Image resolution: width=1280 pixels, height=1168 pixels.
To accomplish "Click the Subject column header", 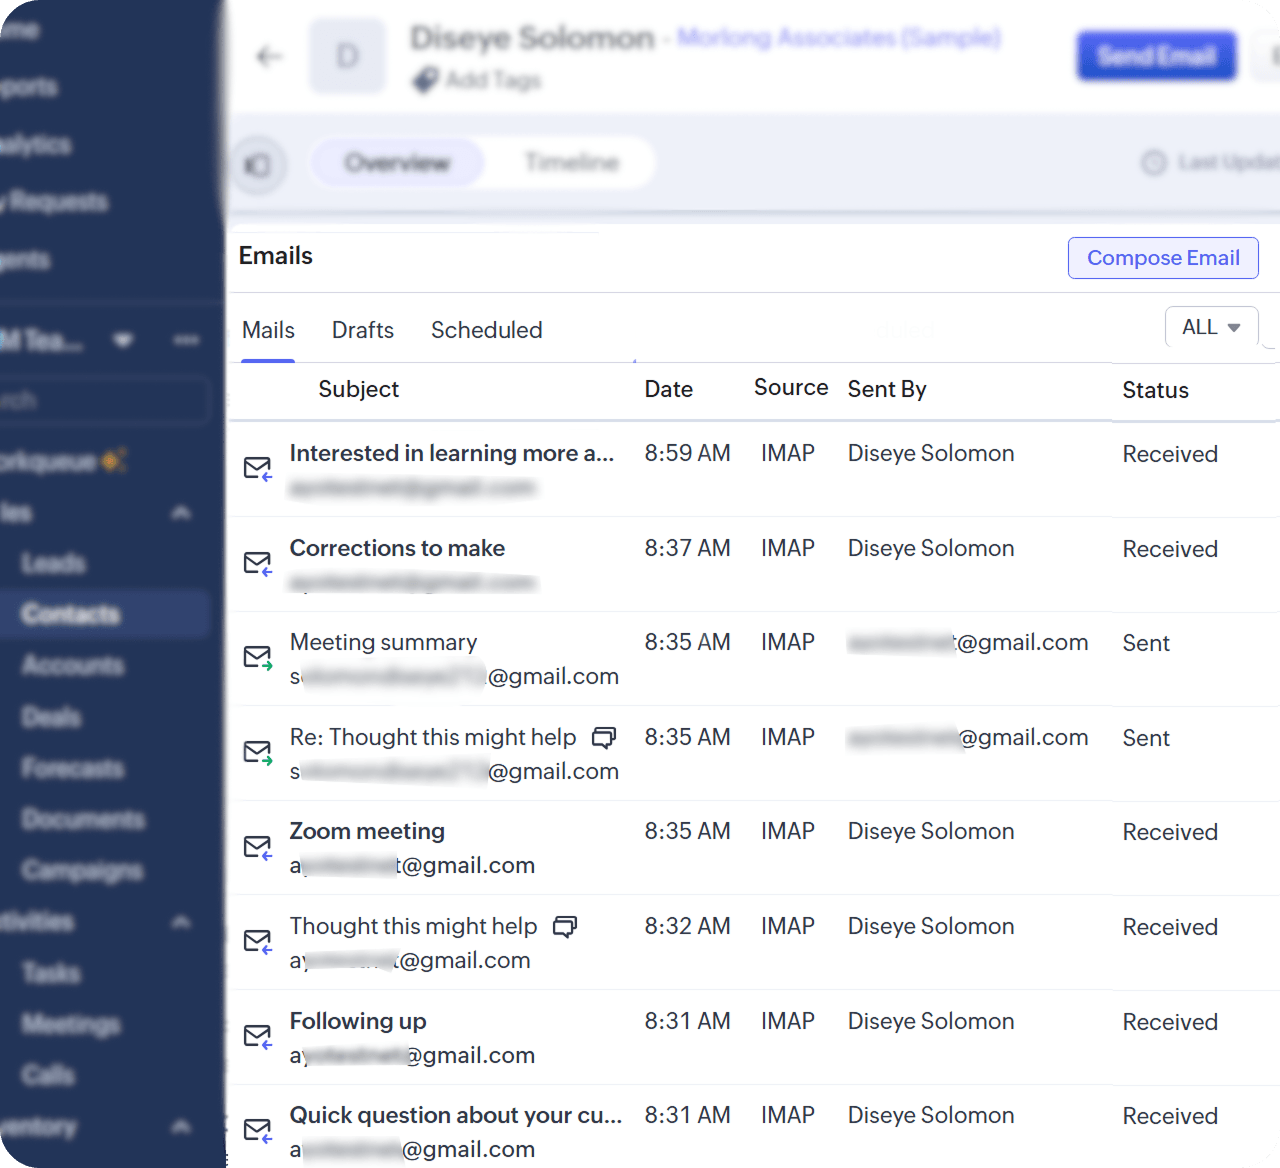I will [x=358, y=389].
